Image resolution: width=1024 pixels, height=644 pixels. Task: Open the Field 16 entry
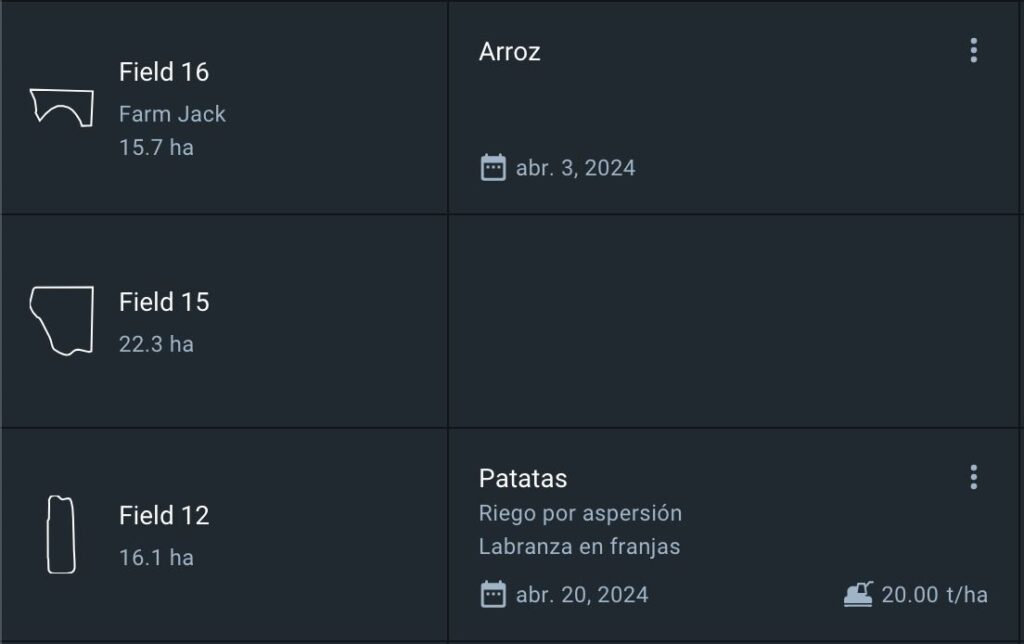tap(164, 72)
